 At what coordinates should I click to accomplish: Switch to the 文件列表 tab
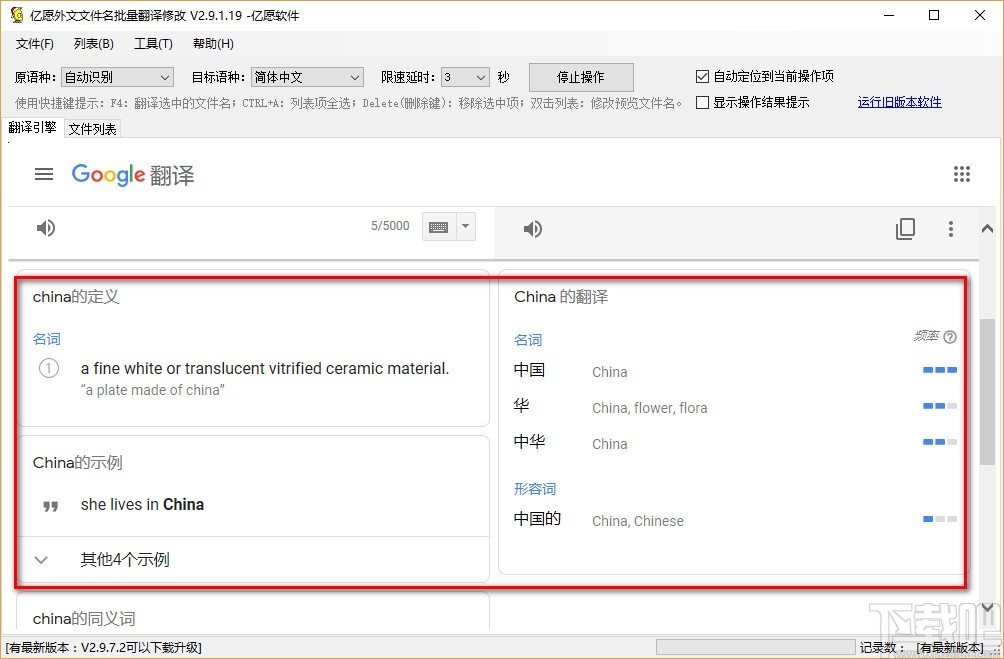[x=93, y=129]
